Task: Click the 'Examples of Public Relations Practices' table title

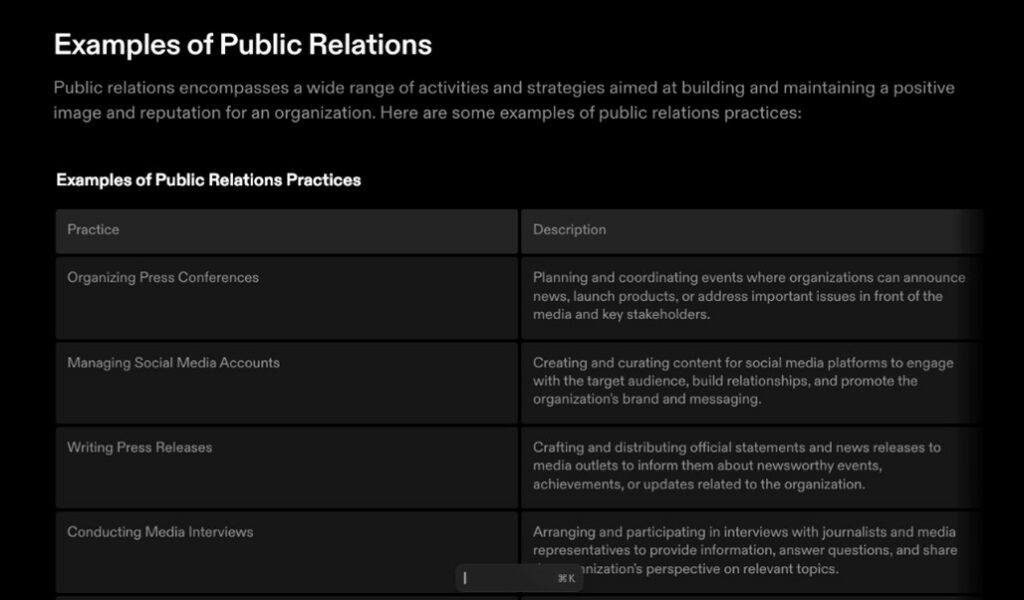Action: [x=208, y=180]
